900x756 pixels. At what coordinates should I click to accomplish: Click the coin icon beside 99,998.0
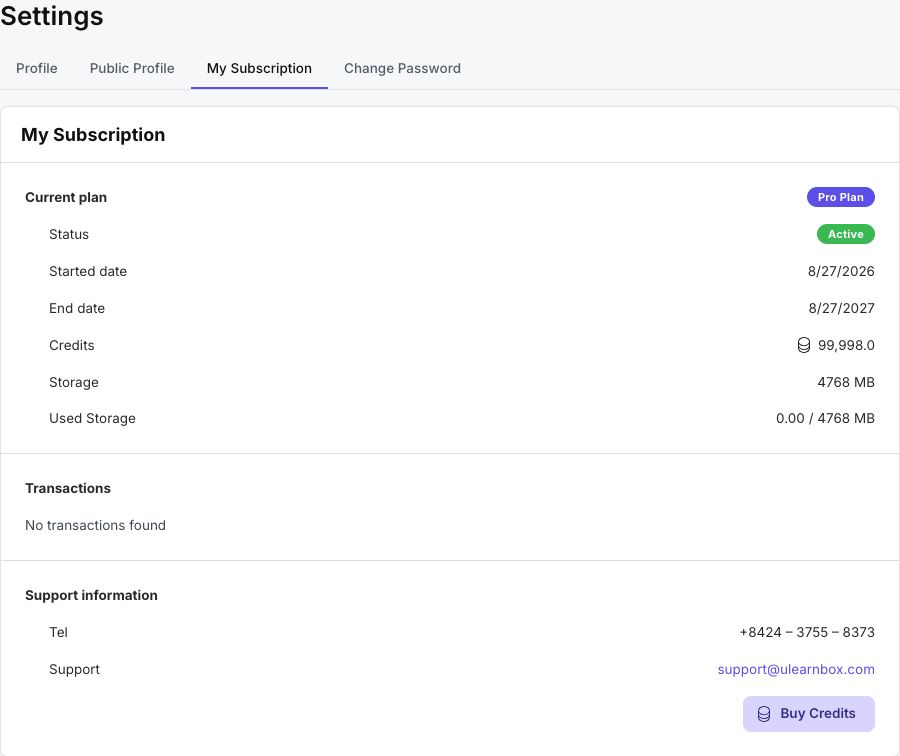click(804, 345)
